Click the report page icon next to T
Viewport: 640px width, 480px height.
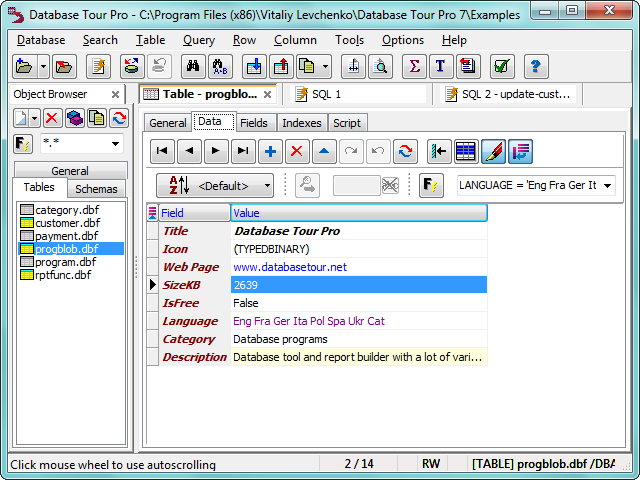468,66
